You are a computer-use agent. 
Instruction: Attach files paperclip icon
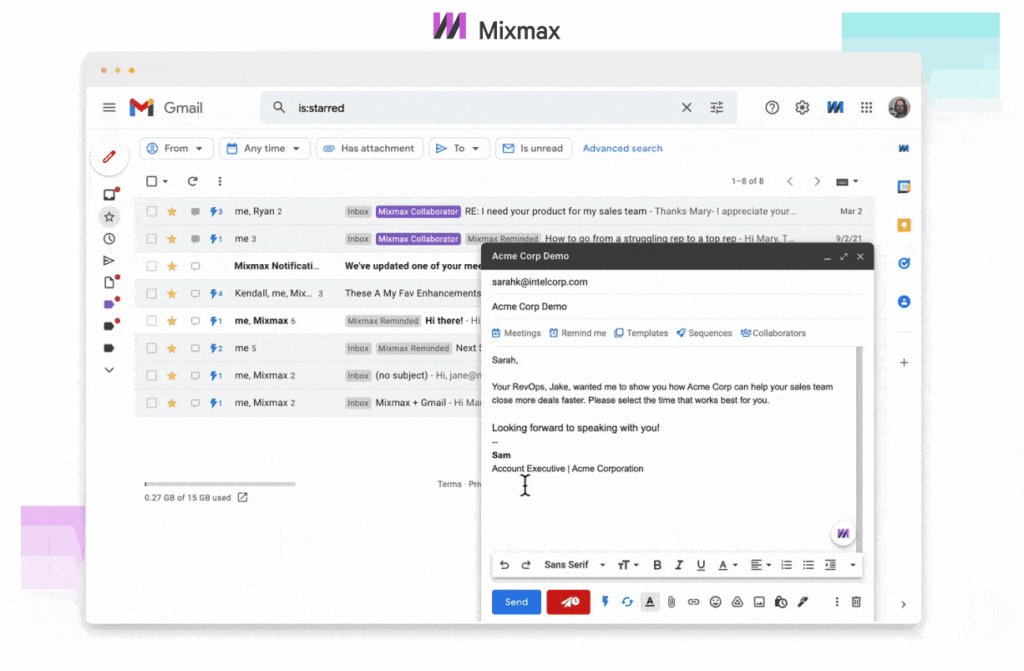[x=671, y=602]
